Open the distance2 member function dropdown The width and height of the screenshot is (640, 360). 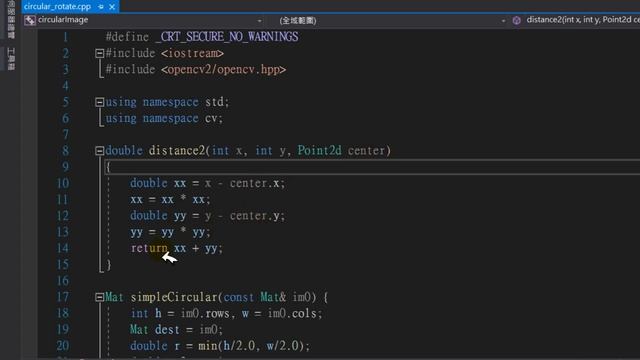tap(583, 20)
